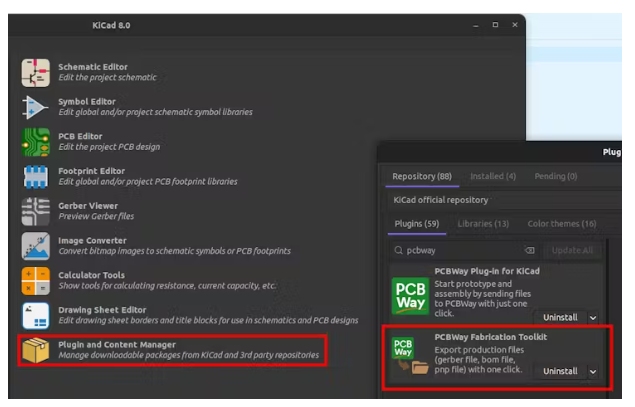Launch Gerber Viewer via its icon

tap(36, 211)
